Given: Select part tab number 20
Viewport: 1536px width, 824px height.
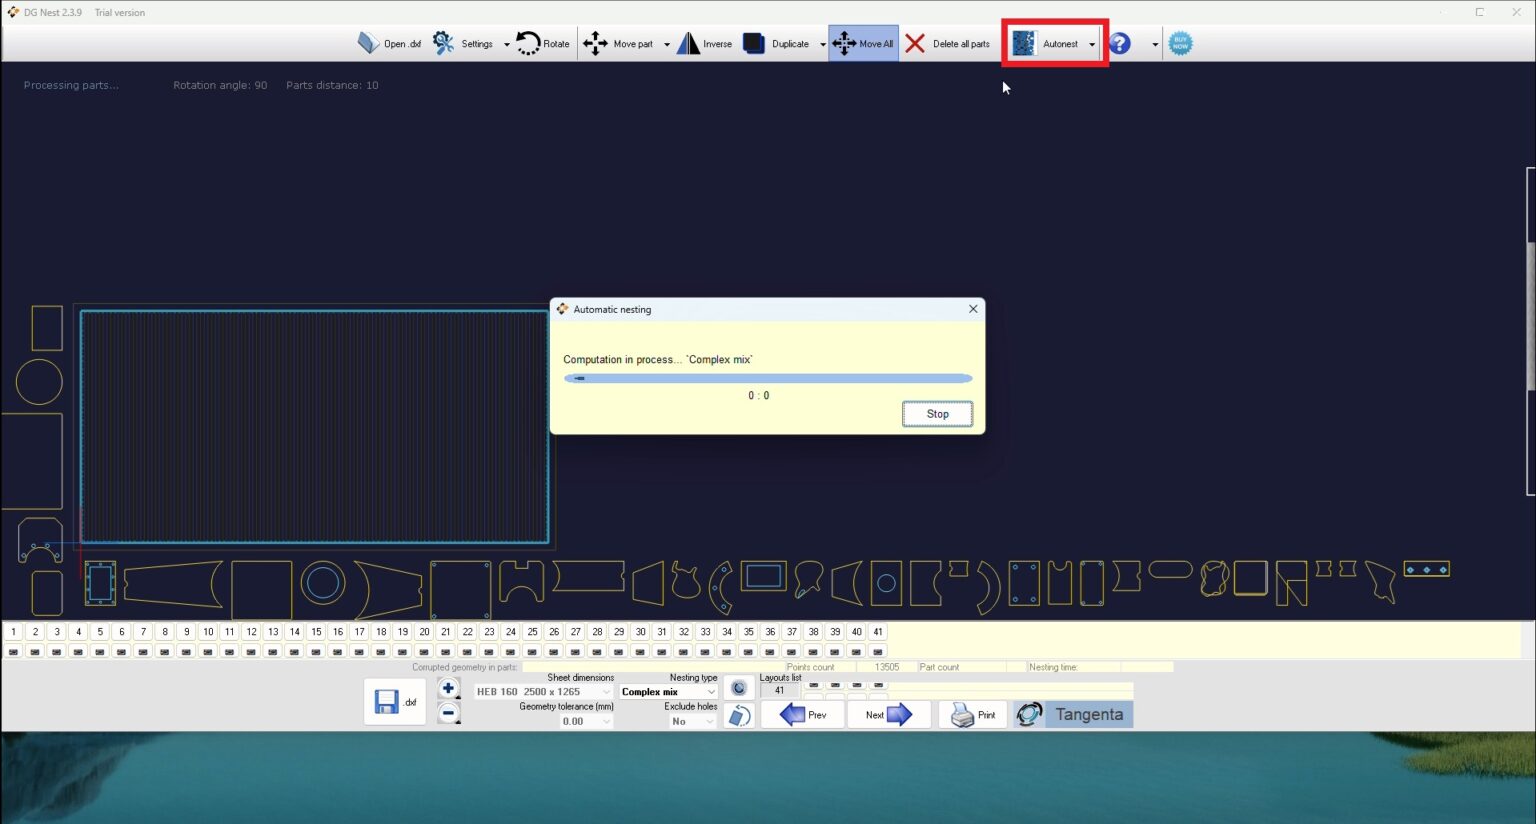Looking at the screenshot, I should click(424, 632).
